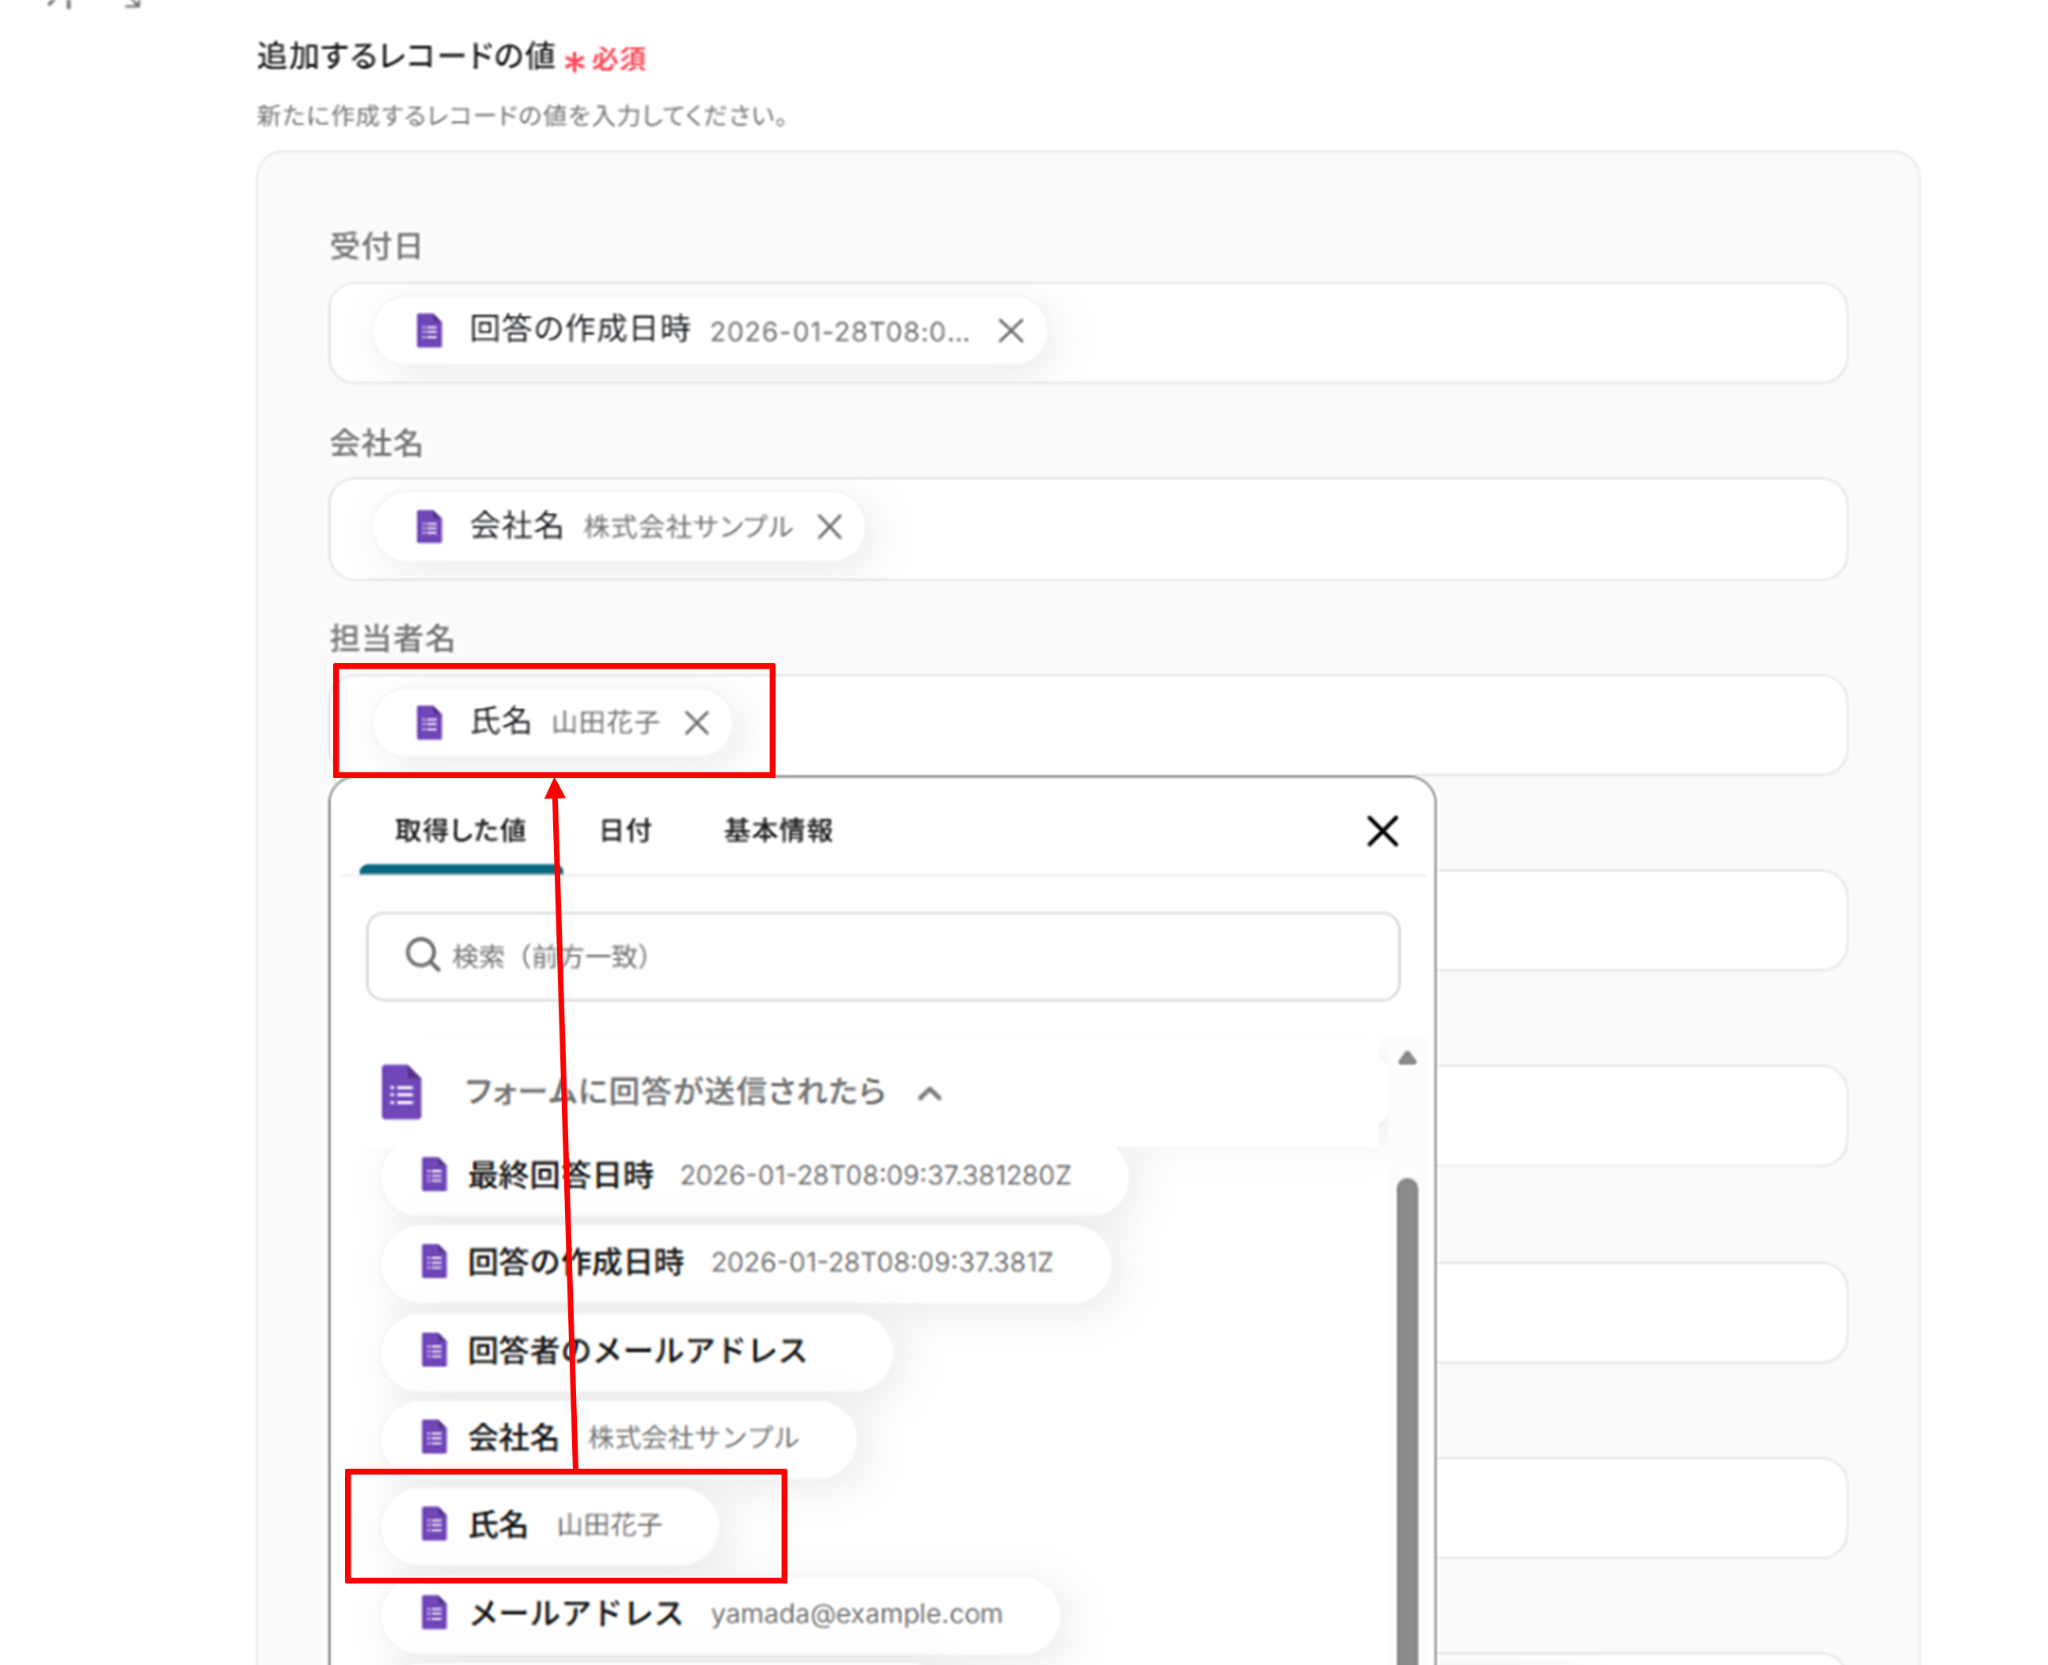Viewport: 2048px width, 1665px height.
Task: Choose 氏名 山田花子 in the list
Action: (x=550, y=1525)
